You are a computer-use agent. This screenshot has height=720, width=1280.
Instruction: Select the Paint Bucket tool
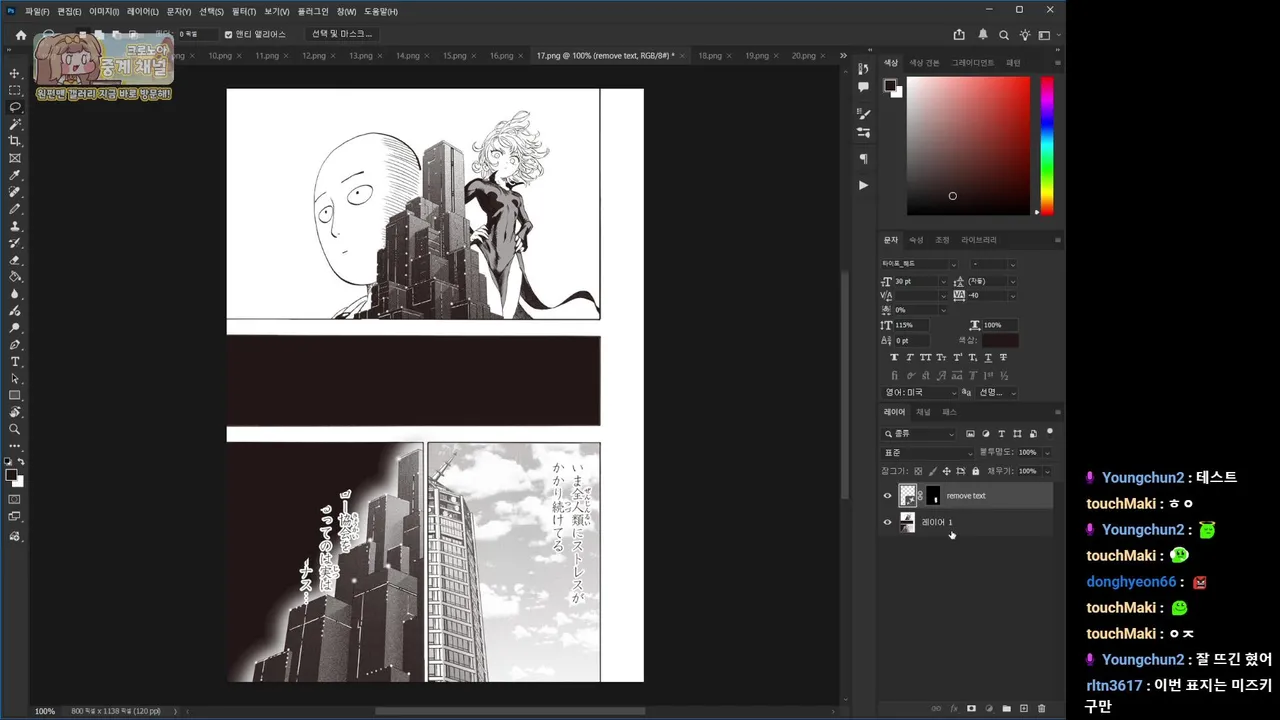[x=15, y=277]
